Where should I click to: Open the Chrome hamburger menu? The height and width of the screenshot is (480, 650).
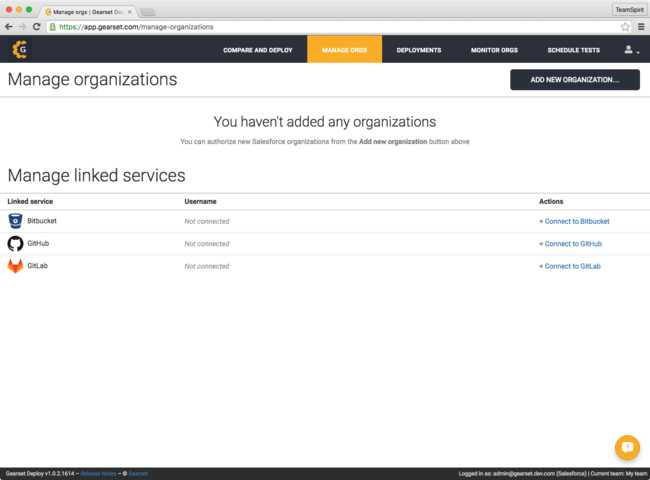pos(641,27)
